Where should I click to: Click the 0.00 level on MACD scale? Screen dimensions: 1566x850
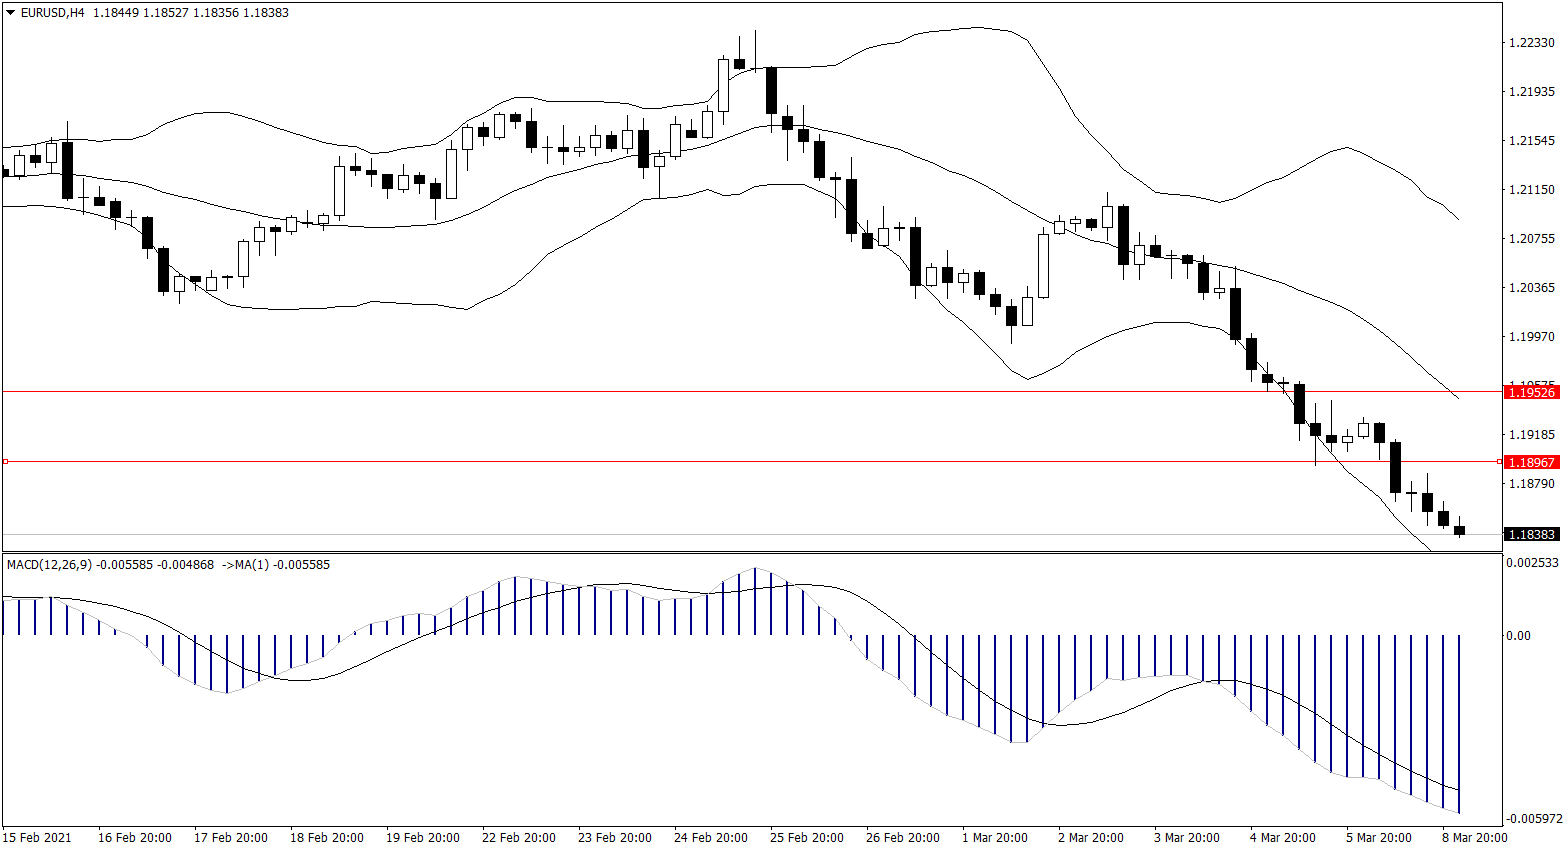point(1518,635)
